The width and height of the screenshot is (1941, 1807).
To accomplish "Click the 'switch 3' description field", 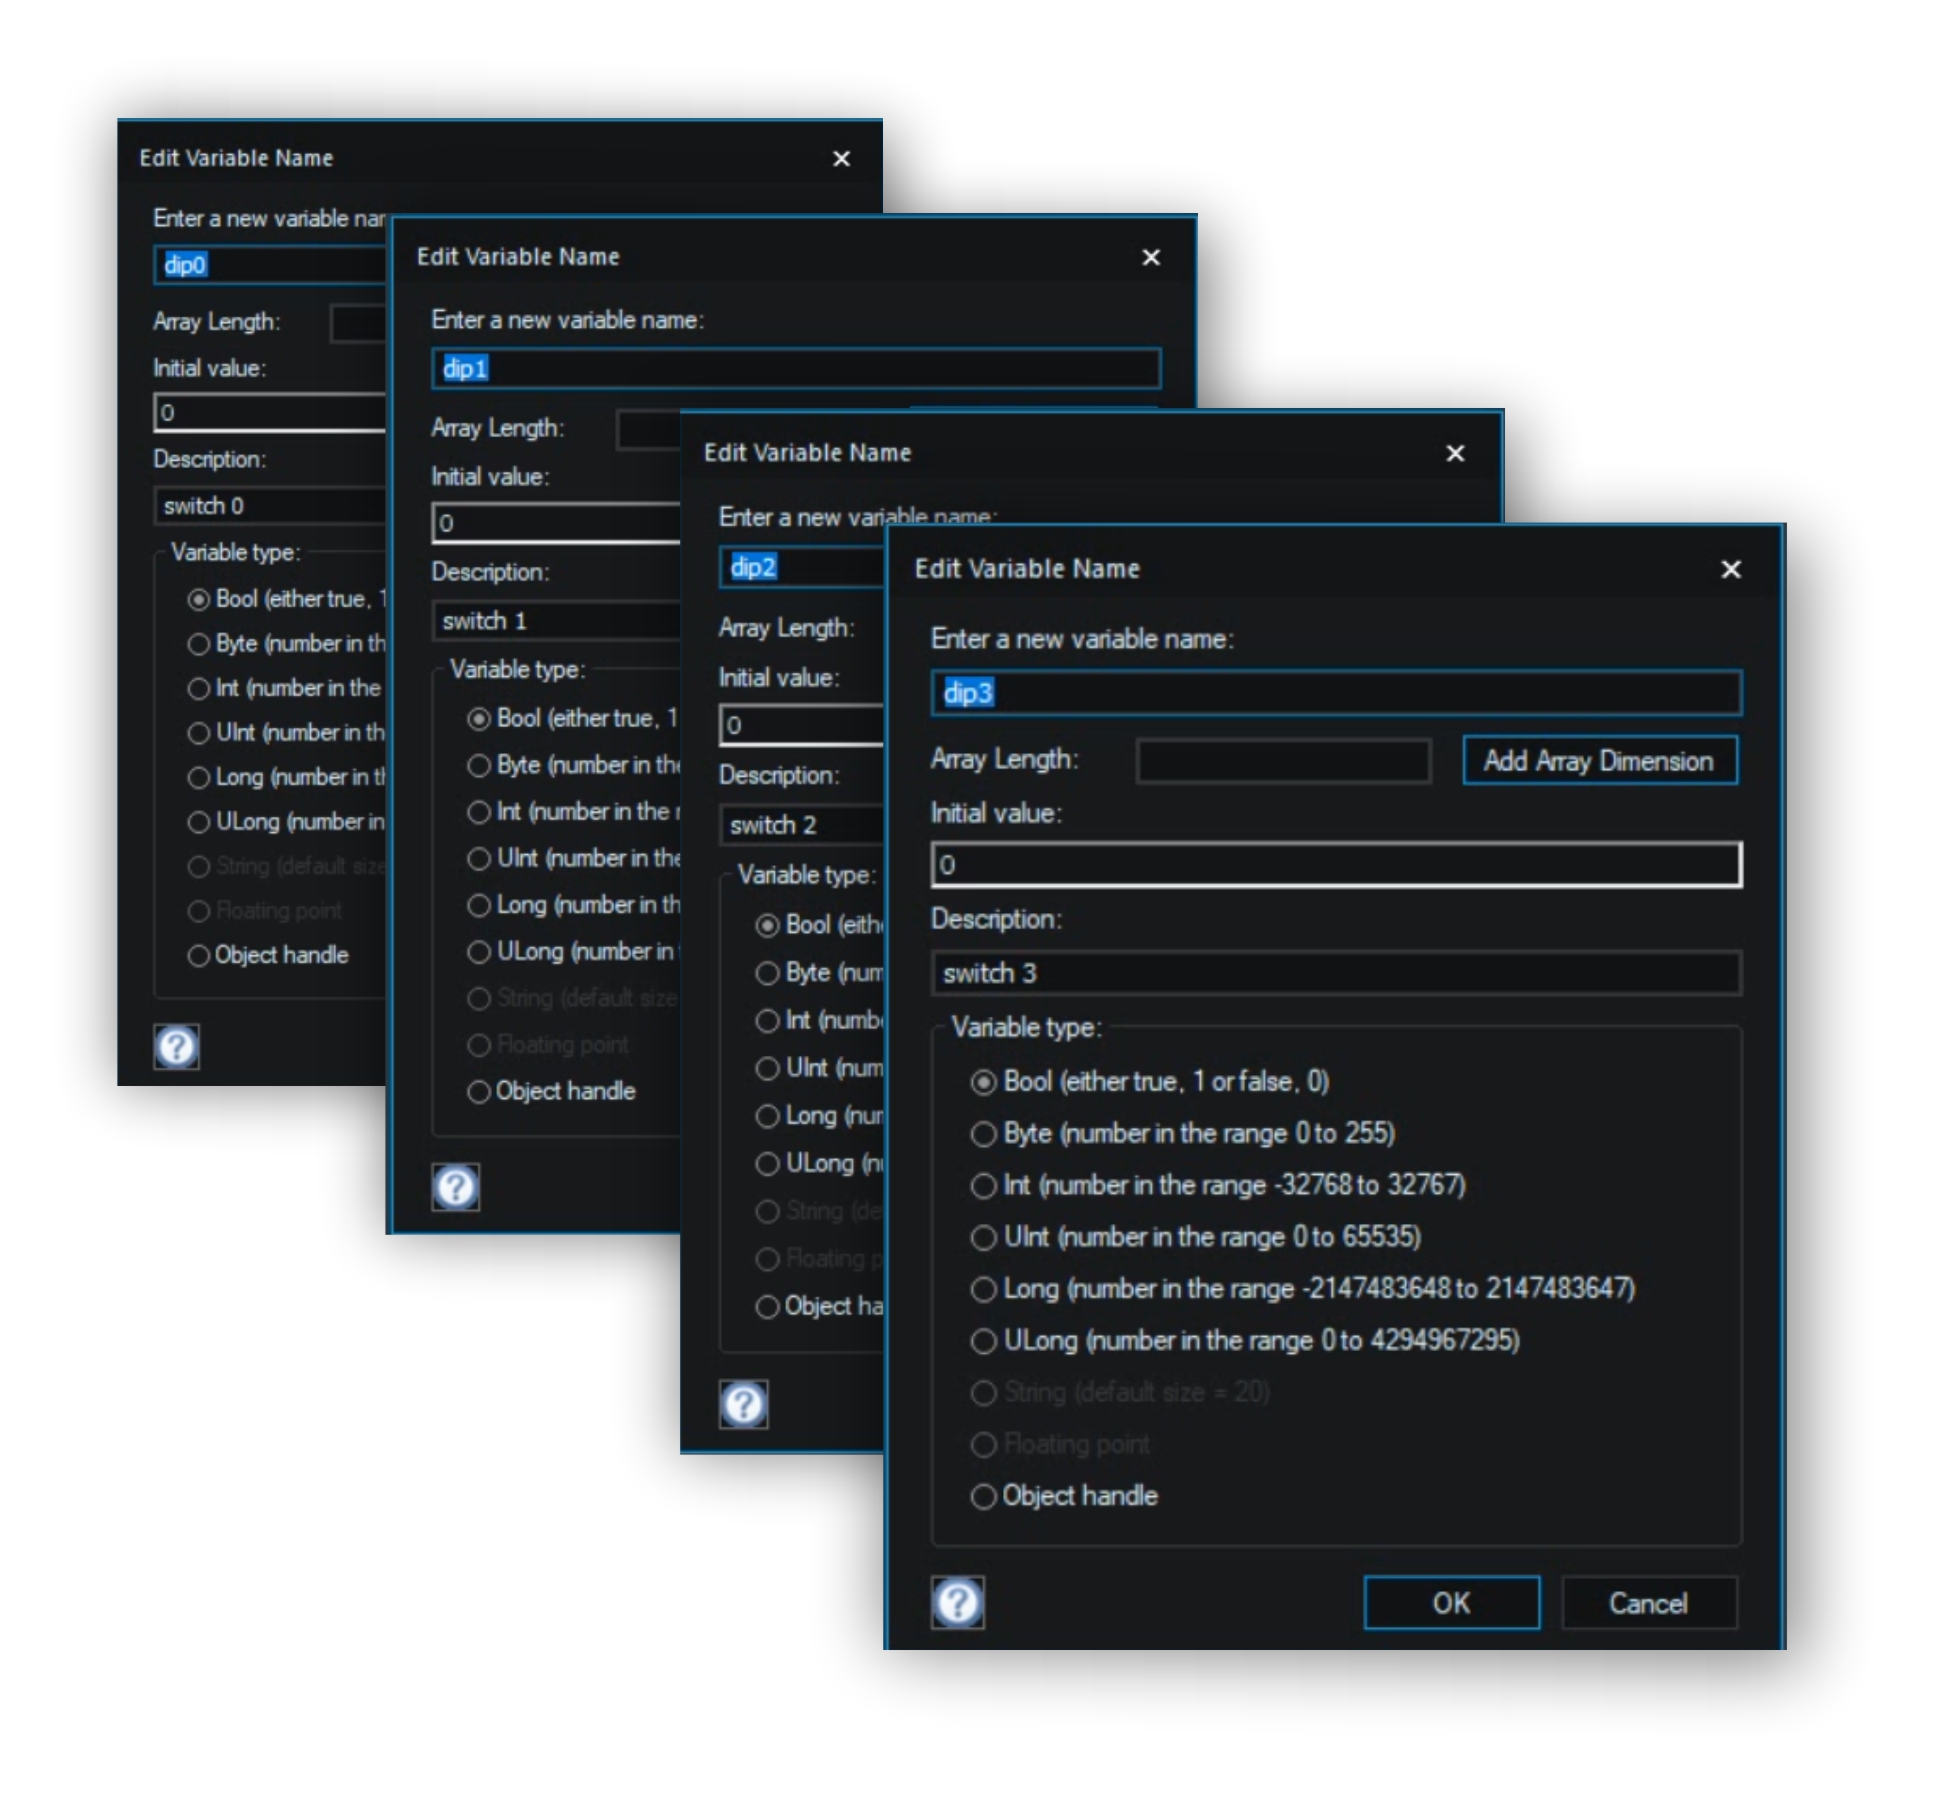I will tap(1336, 973).
